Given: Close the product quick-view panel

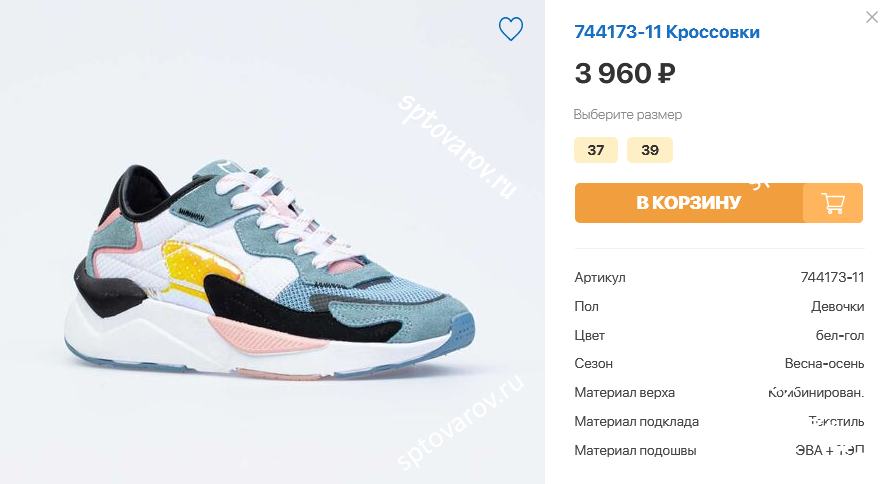Looking at the screenshot, I should 872,17.
